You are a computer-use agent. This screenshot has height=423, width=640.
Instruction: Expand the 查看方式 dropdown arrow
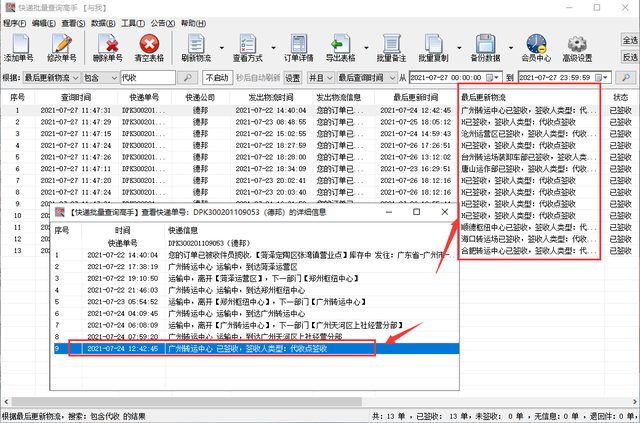[273, 48]
